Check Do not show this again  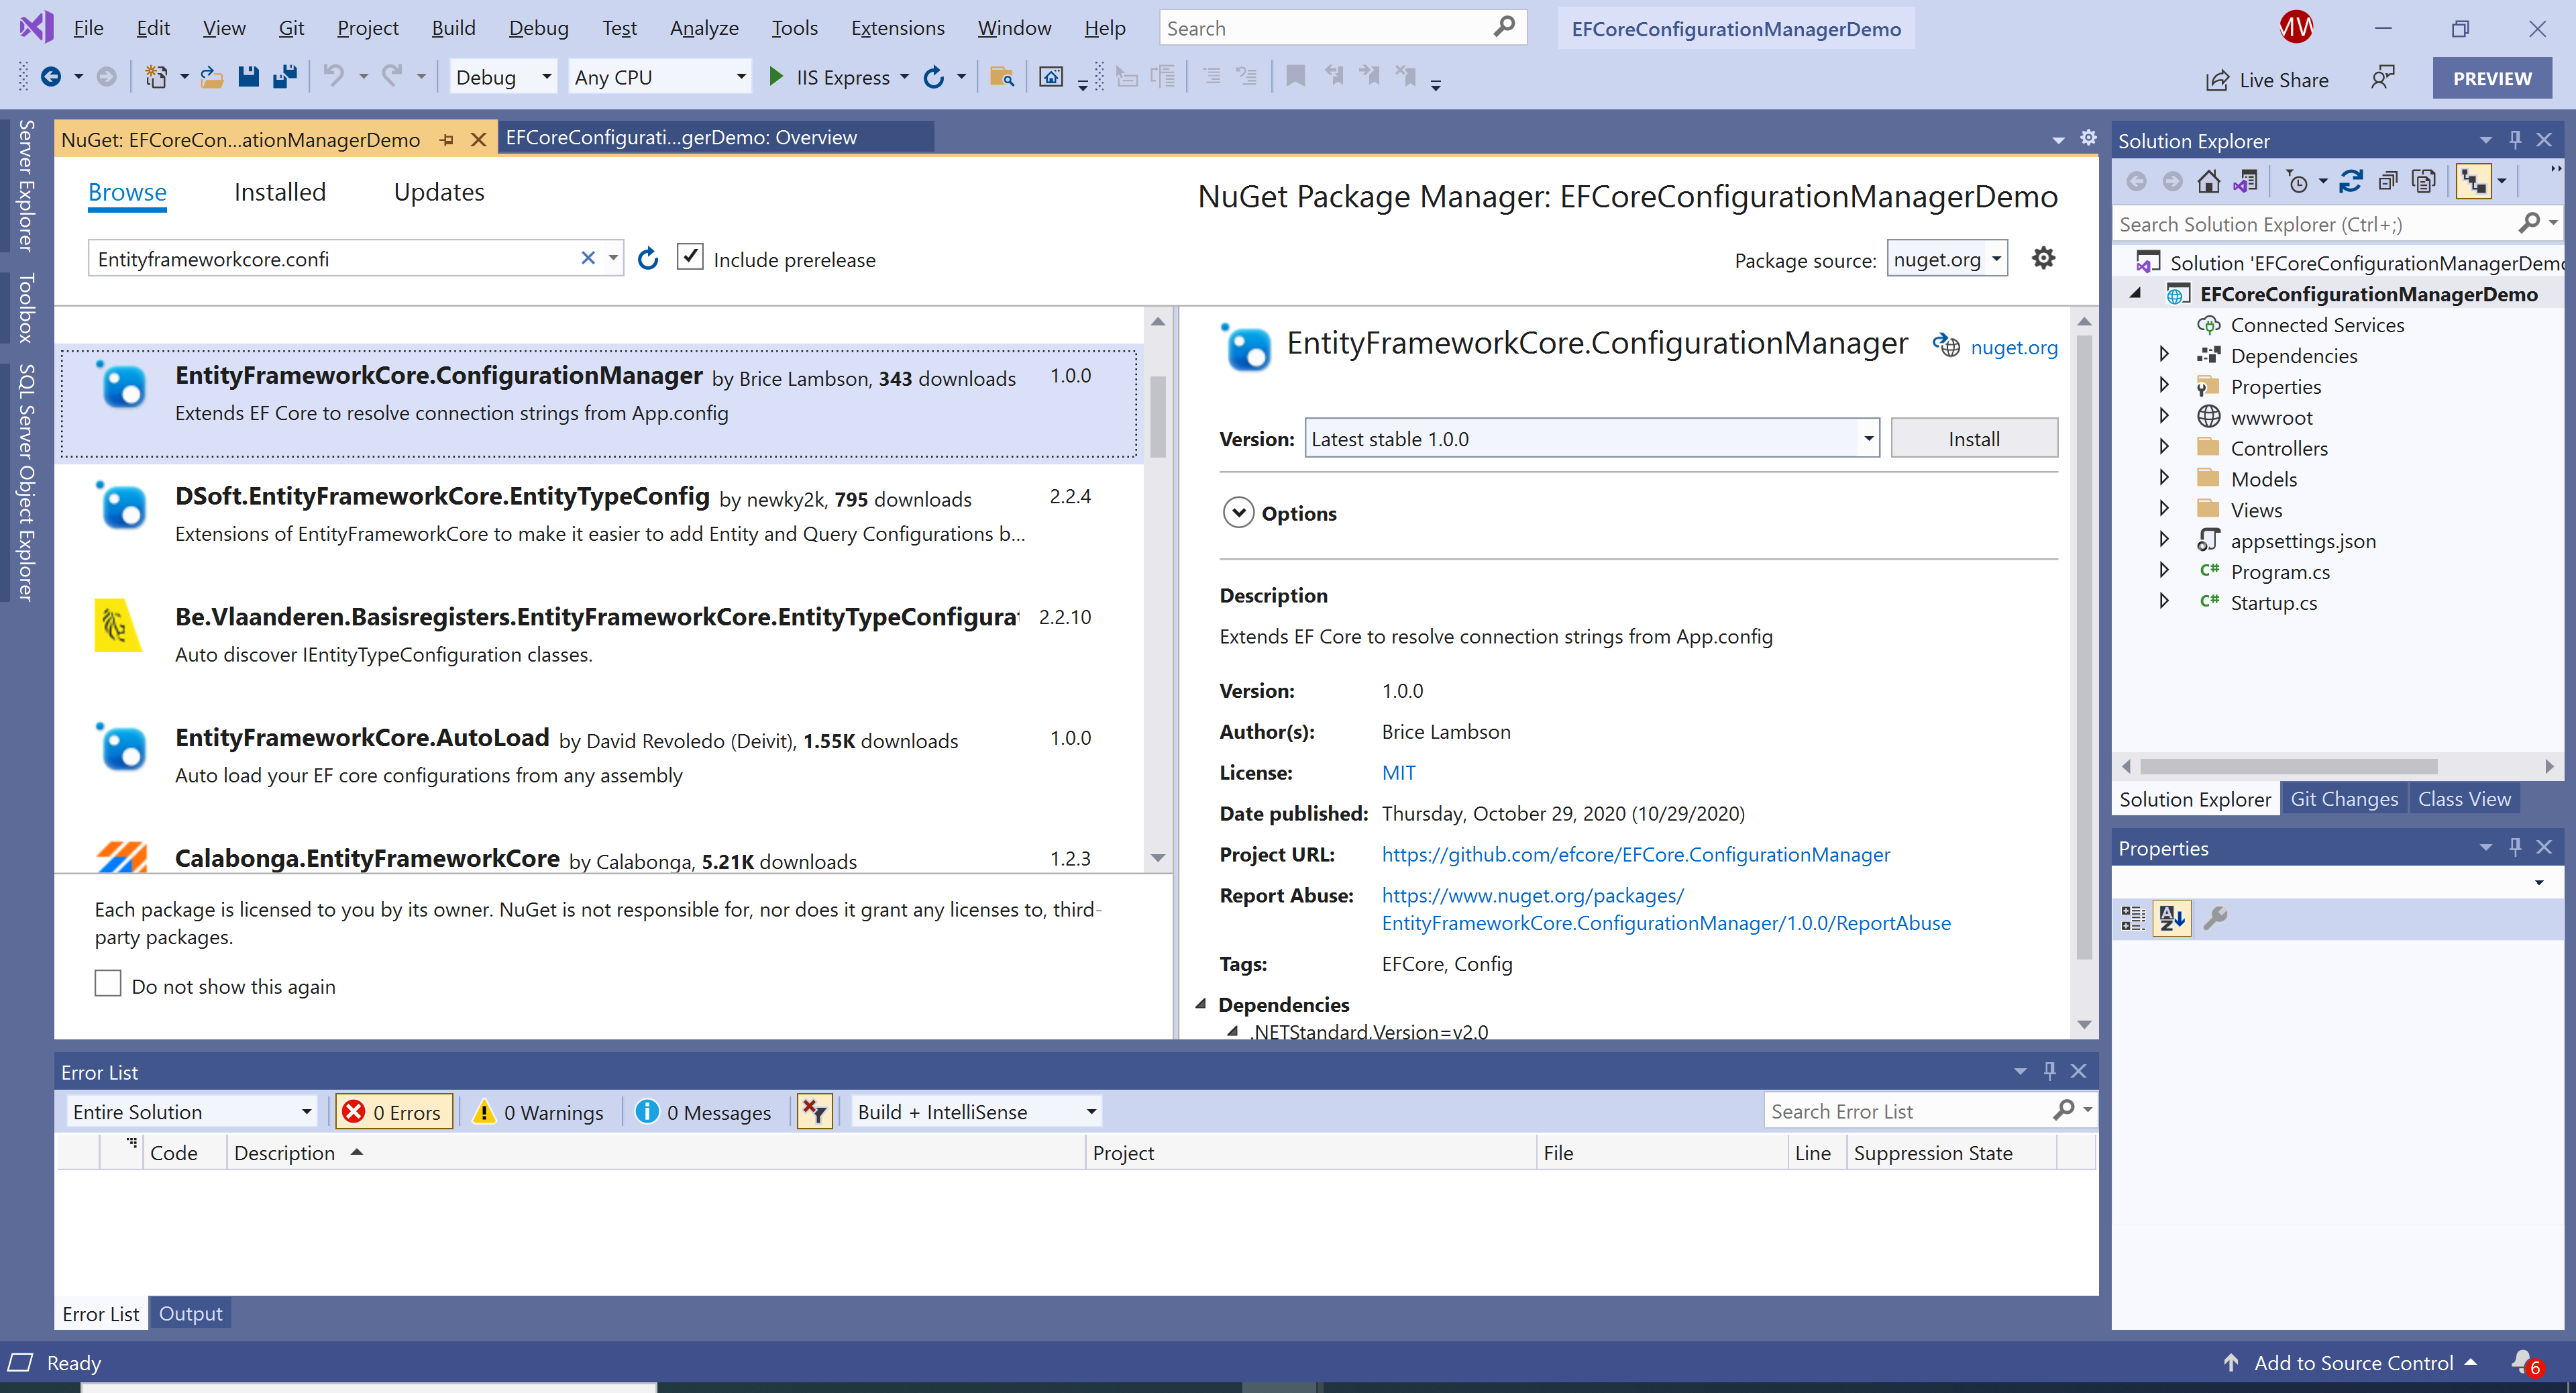pos(108,984)
